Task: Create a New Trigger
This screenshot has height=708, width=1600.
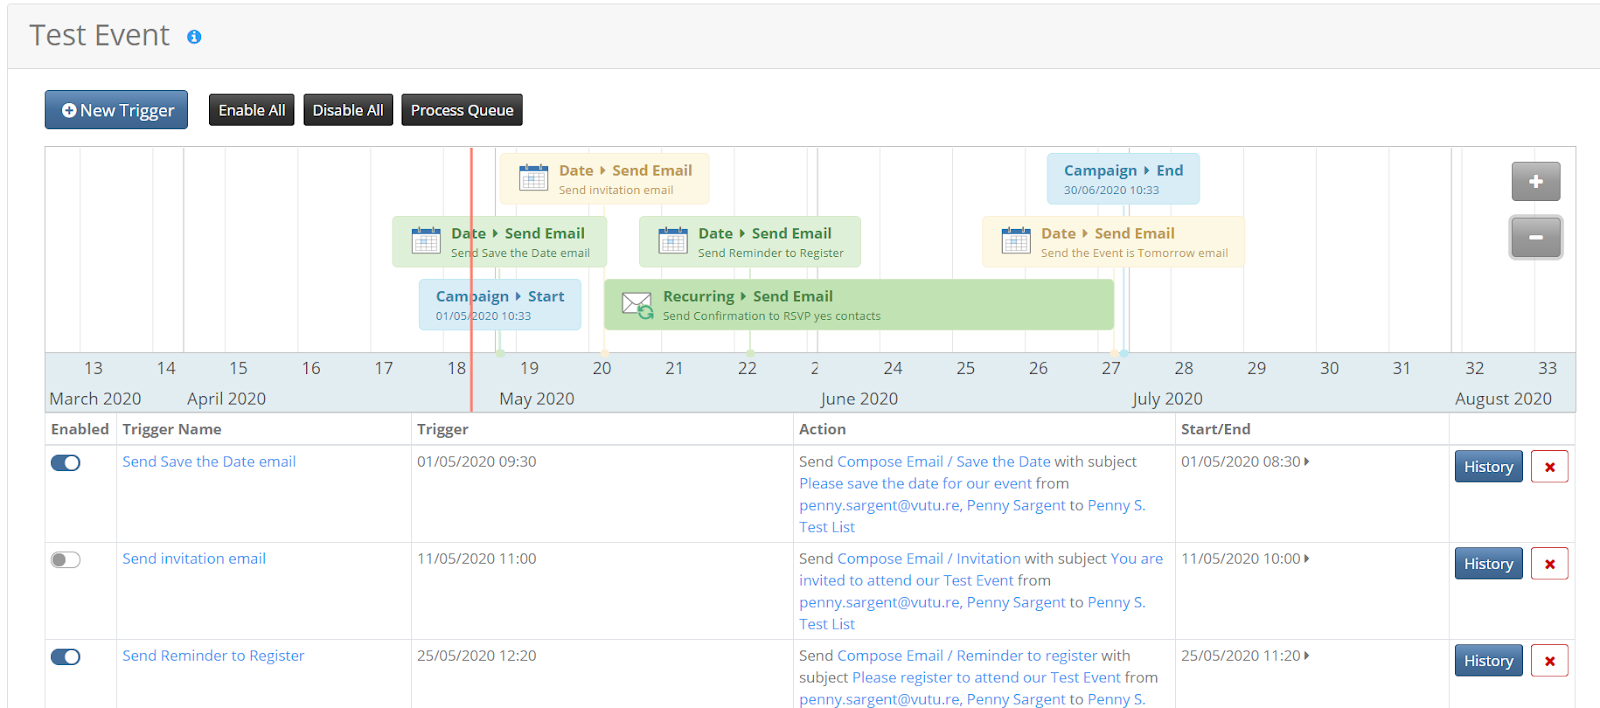Action: coord(116,110)
